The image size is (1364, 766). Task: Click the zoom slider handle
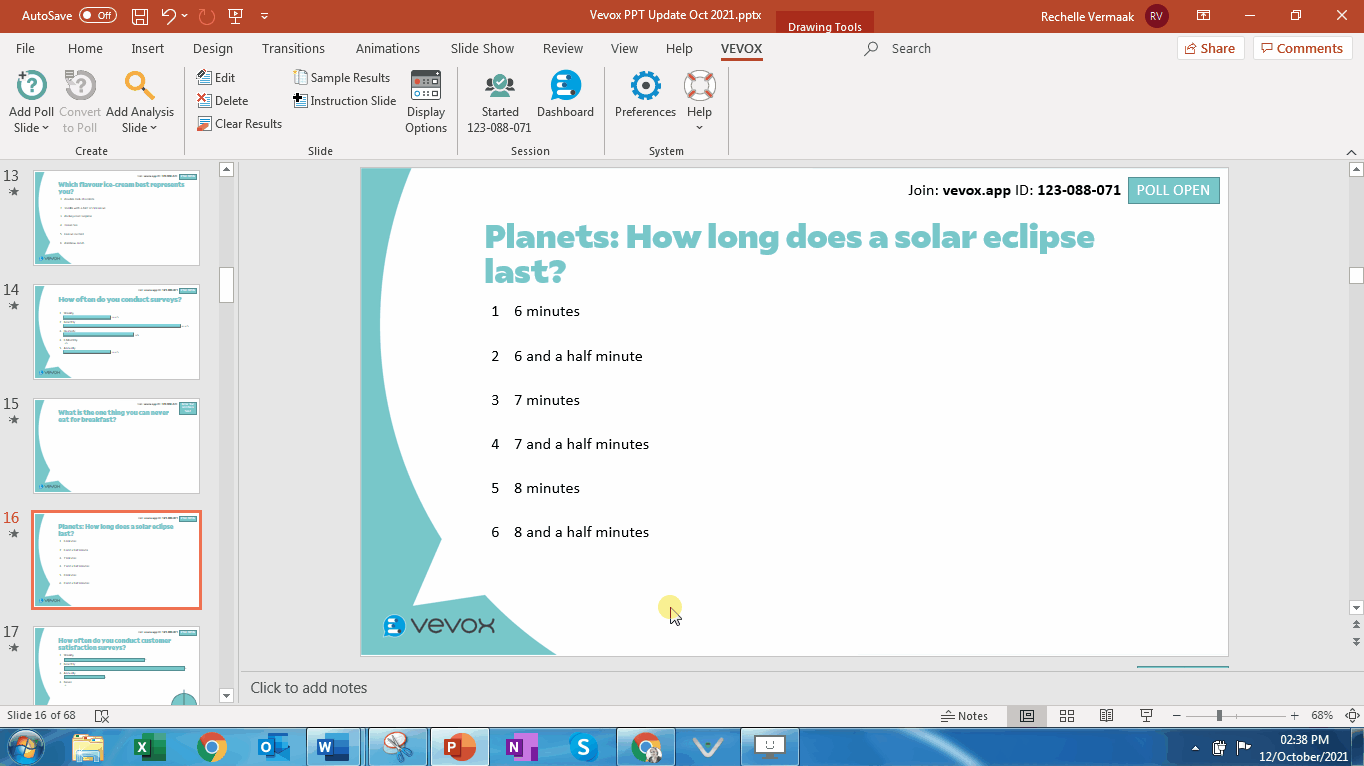point(1219,716)
